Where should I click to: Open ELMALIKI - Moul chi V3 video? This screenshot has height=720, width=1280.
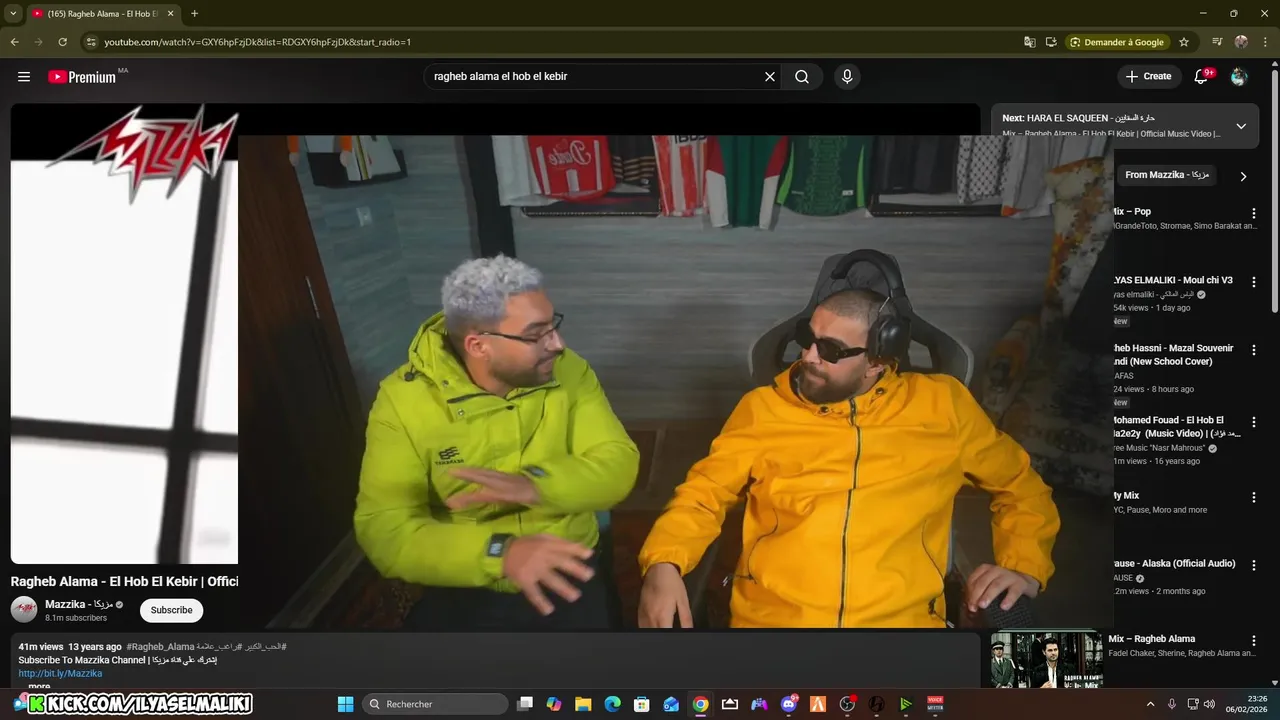pyautogui.click(x=1173, y=280)
